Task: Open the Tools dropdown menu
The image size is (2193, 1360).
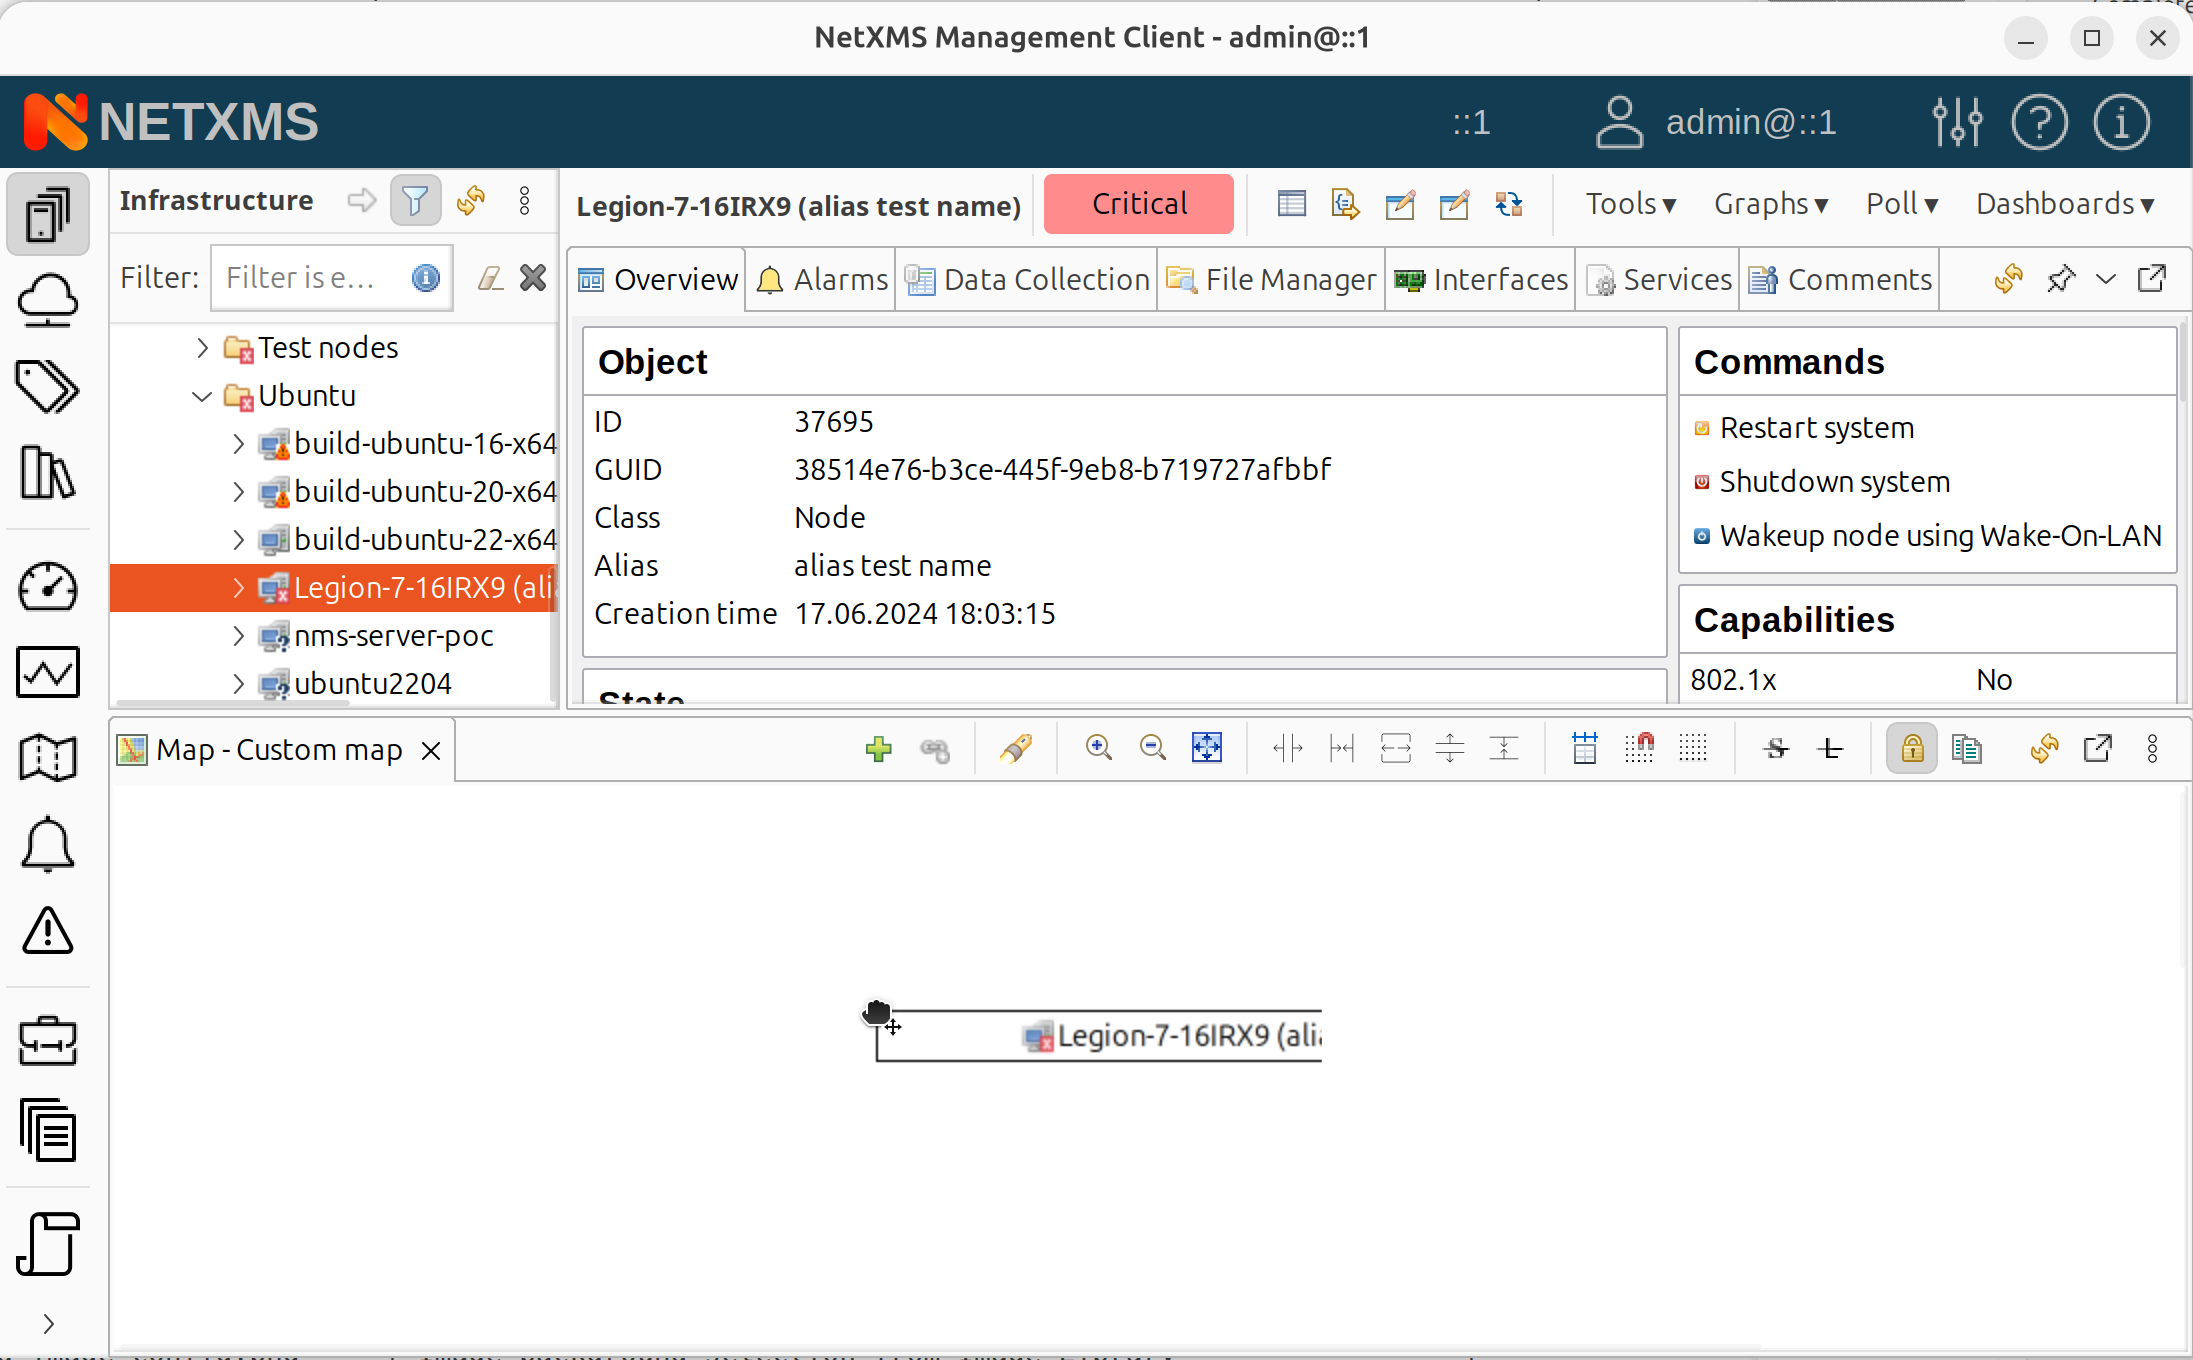Action: [x=1629, y=204]
